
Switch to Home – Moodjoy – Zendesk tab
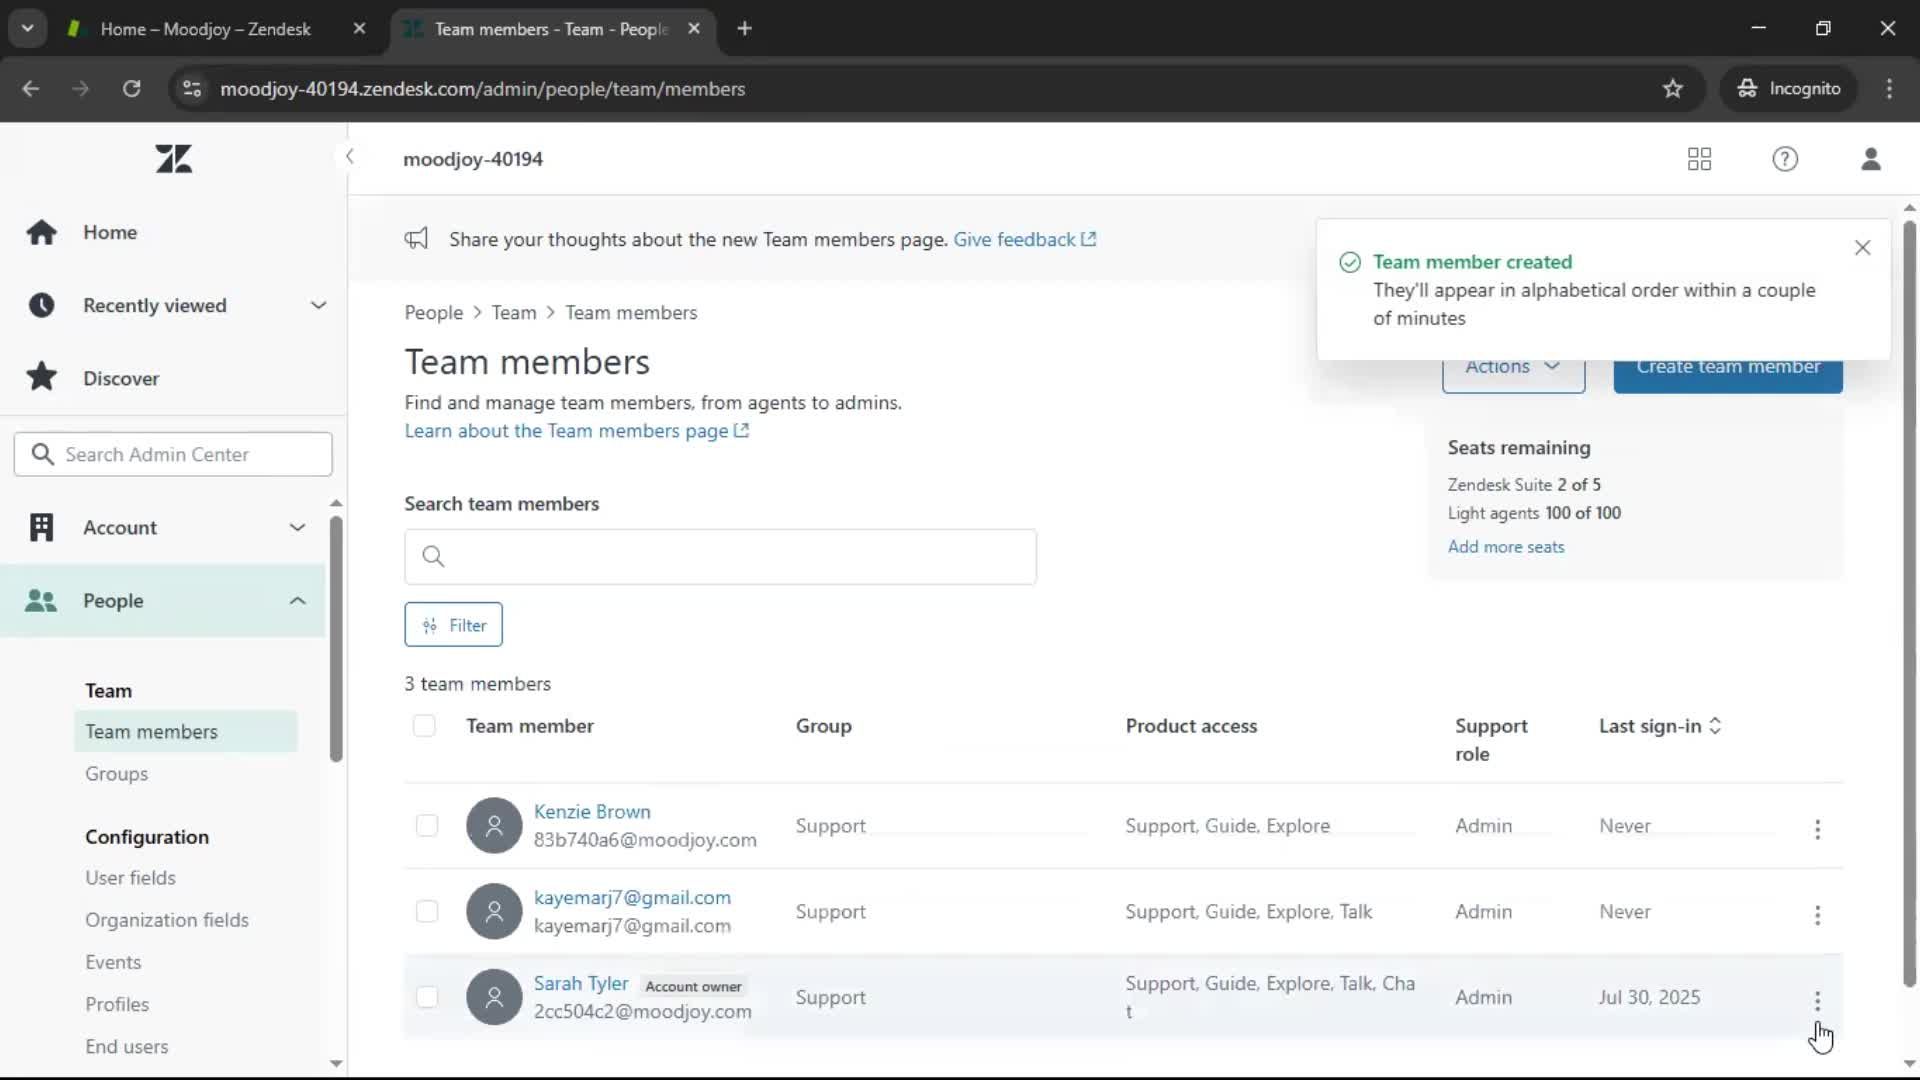click(205, 29)
